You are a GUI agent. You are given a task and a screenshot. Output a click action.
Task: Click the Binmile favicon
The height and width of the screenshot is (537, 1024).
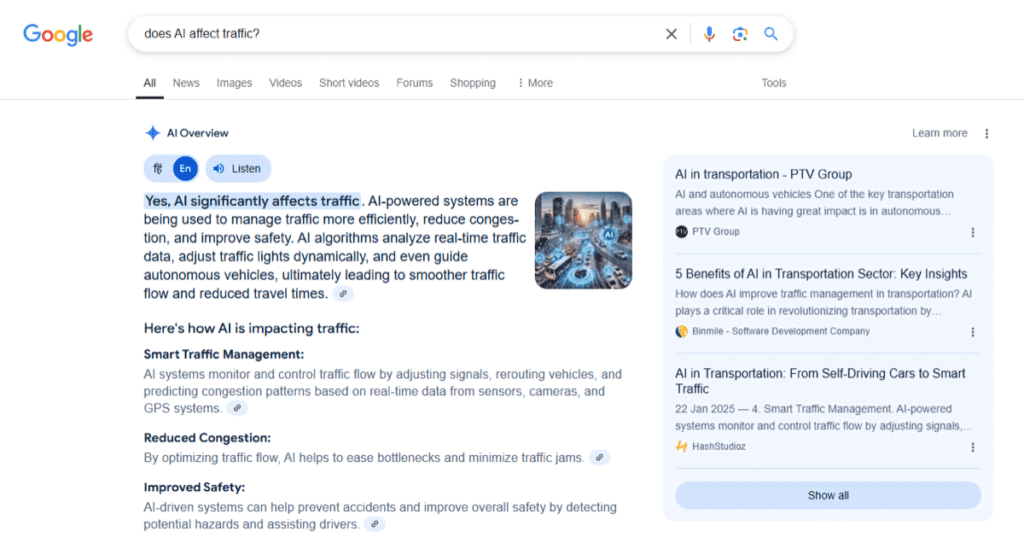pos(681,331)
